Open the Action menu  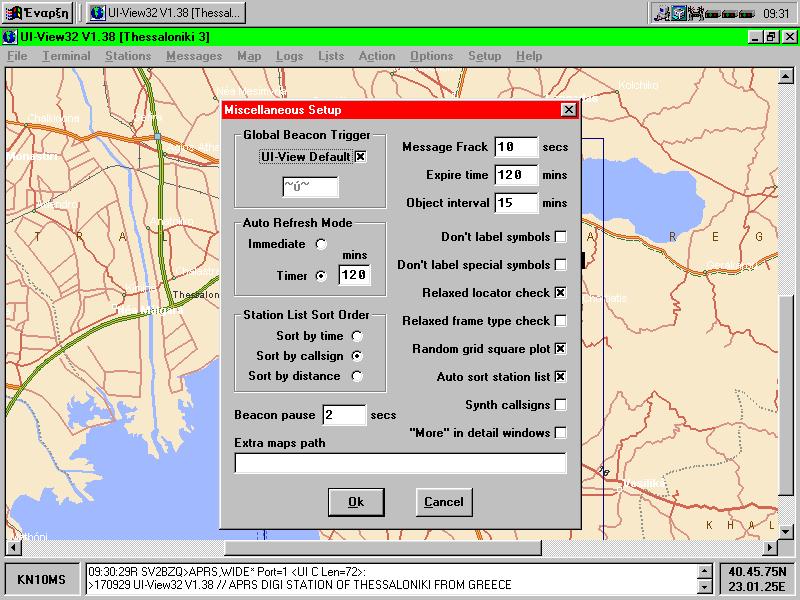point(377,56)
